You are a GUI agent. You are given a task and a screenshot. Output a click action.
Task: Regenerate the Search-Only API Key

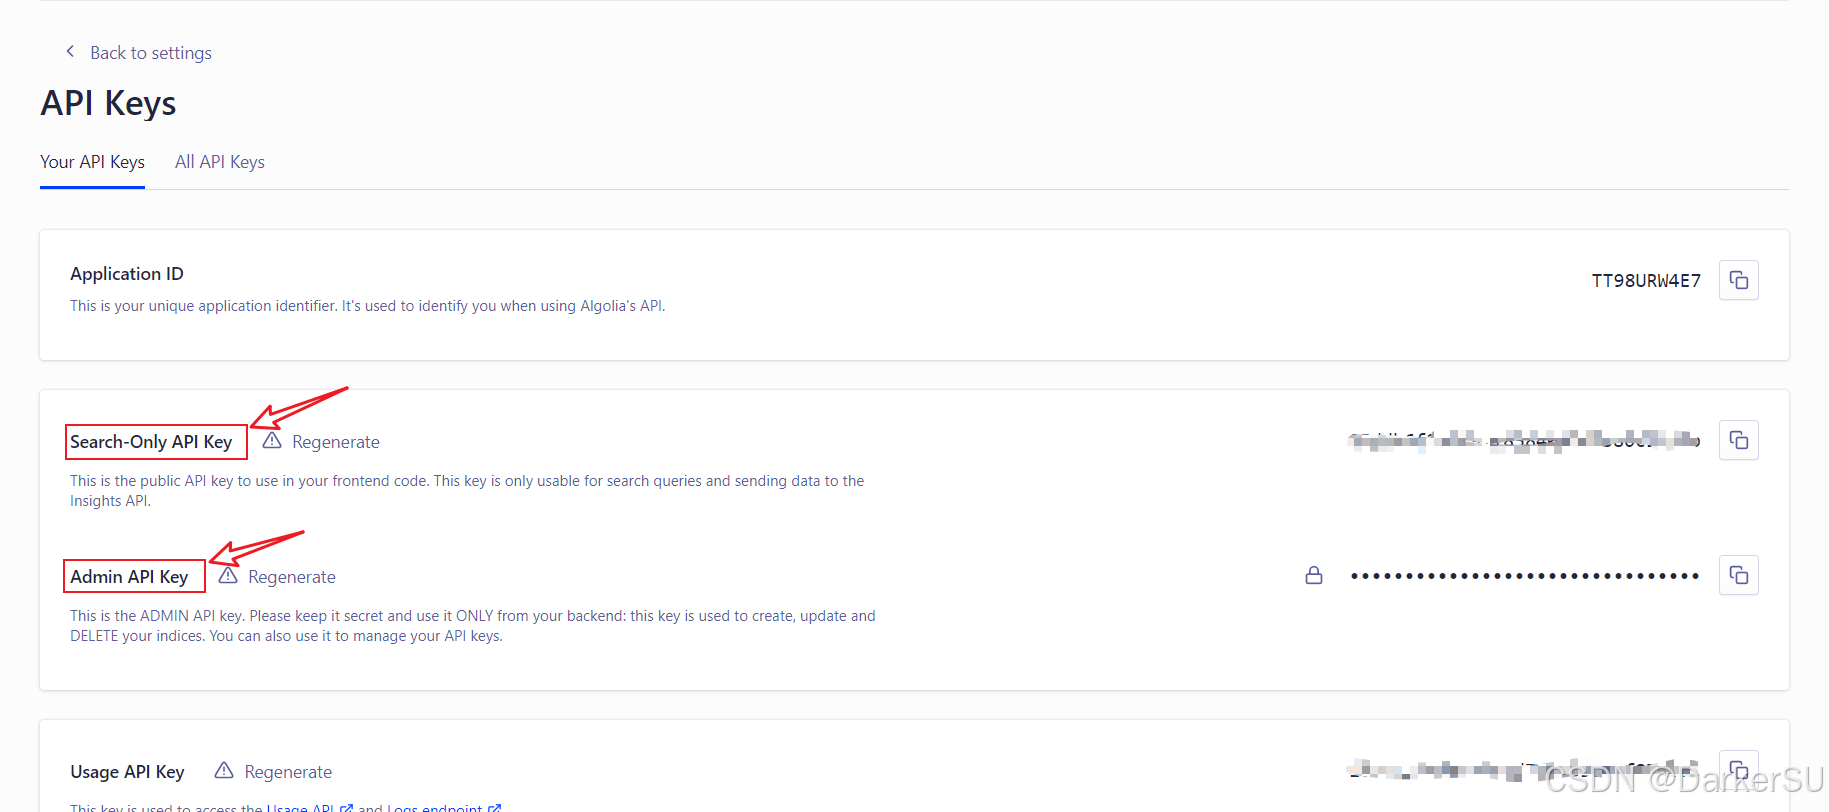click(x=335, y=442)
